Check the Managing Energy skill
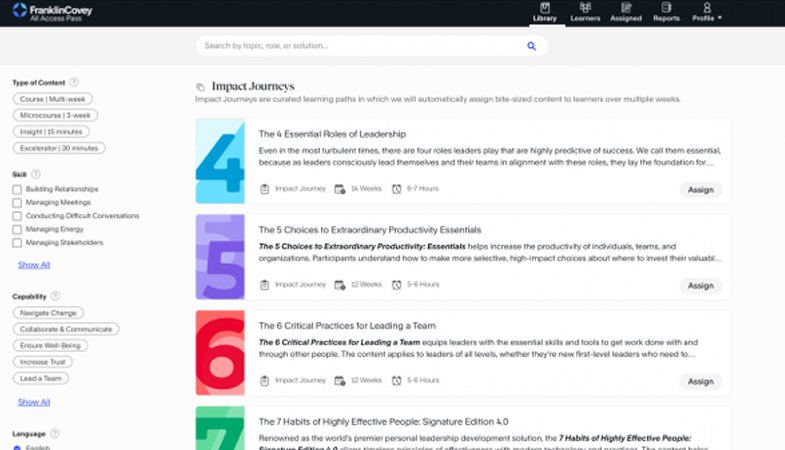This screenshot has width=785, height=450. point(17,229)
